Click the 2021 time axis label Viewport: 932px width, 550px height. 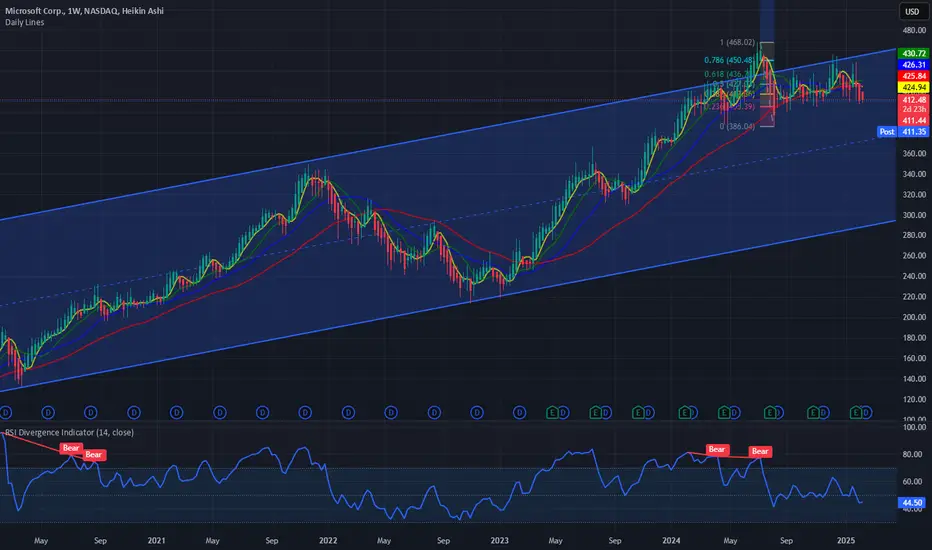point(156,540)
